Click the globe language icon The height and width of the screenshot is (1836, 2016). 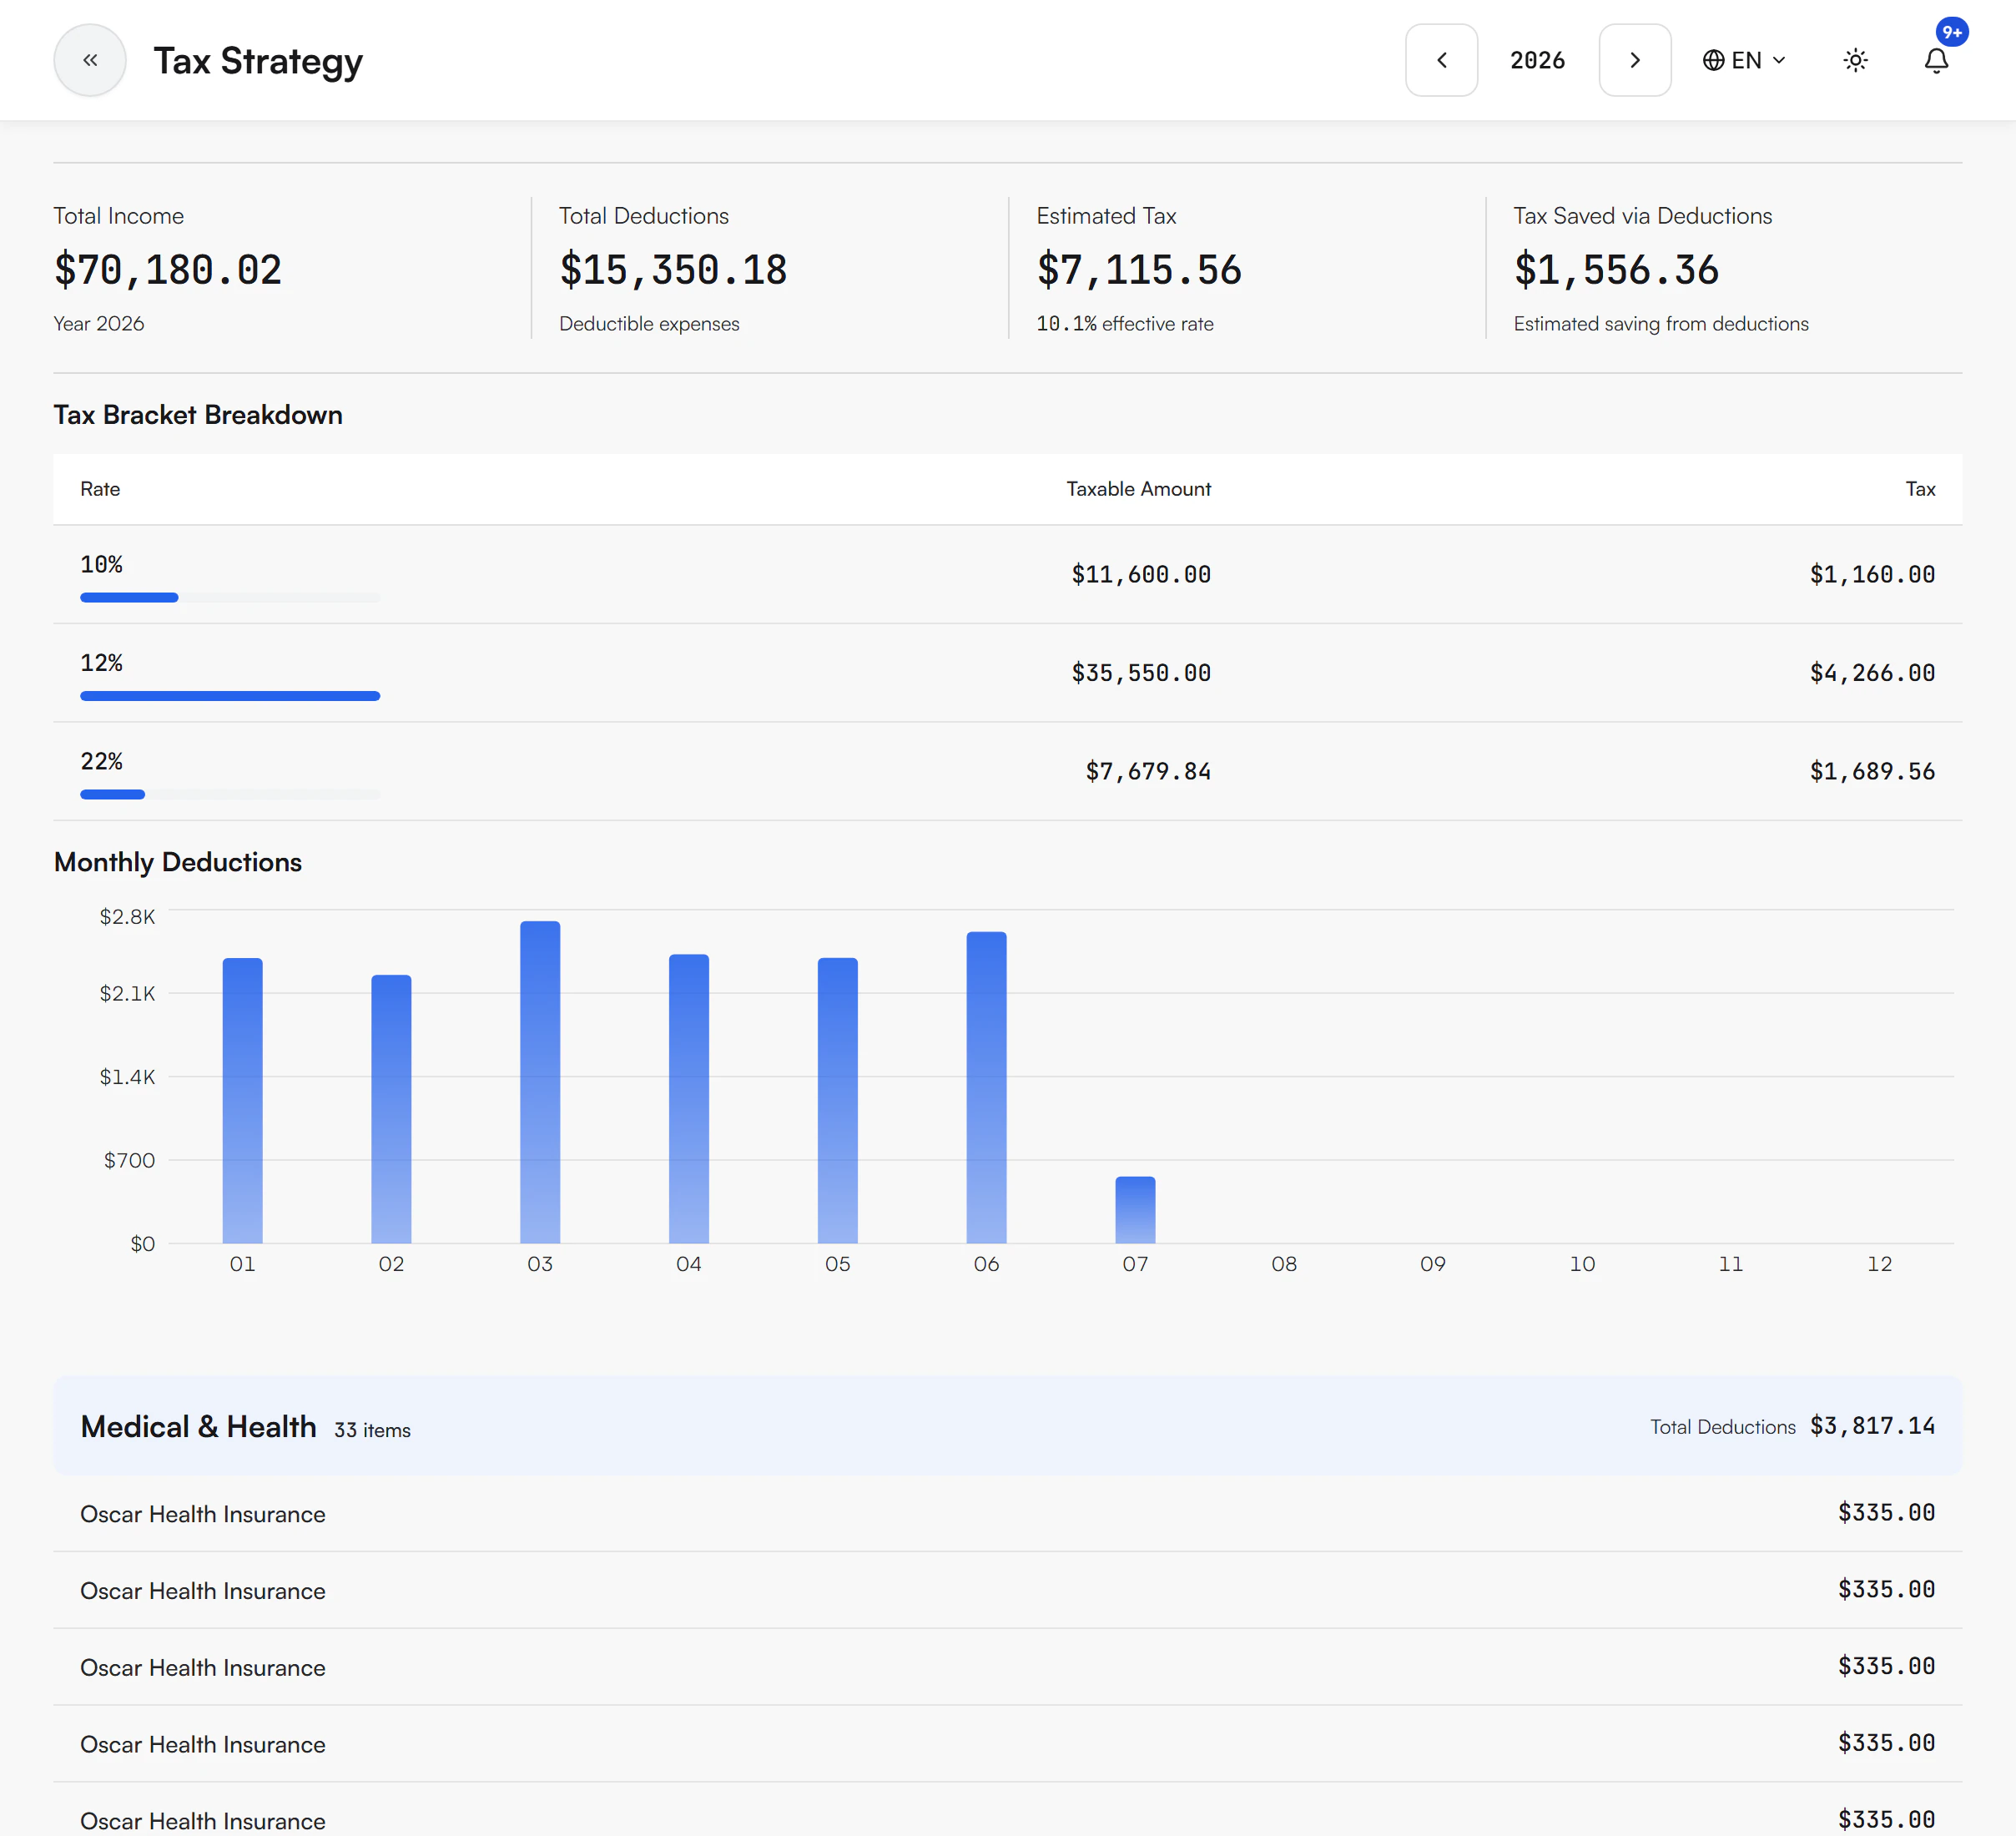pyautogui.click(x=1713, y=60)
